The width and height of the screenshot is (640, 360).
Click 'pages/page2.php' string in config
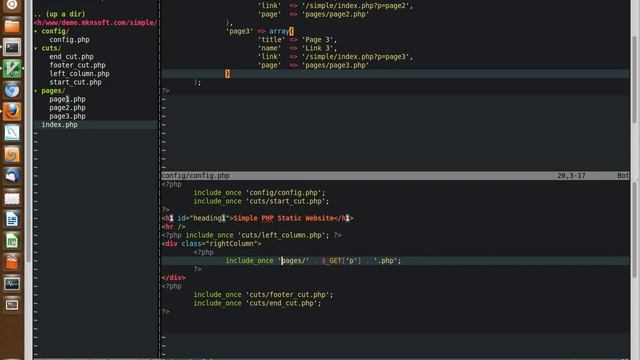coord(335,14)
